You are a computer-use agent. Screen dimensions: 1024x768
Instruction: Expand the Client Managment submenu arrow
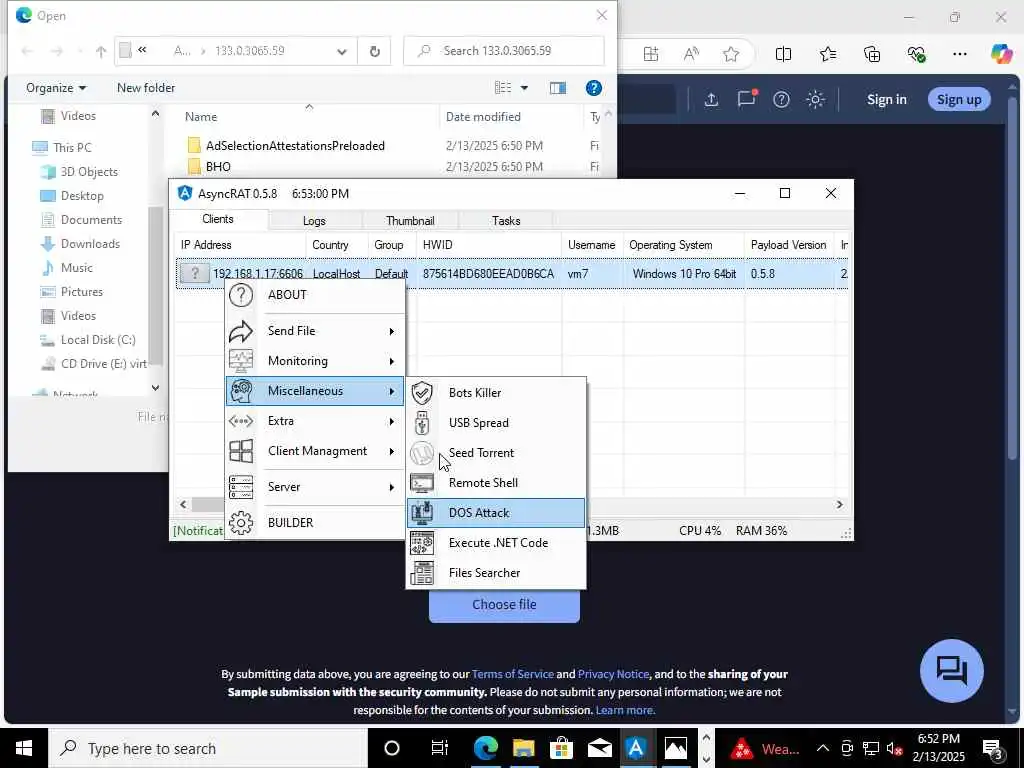(x=392, y=451)
